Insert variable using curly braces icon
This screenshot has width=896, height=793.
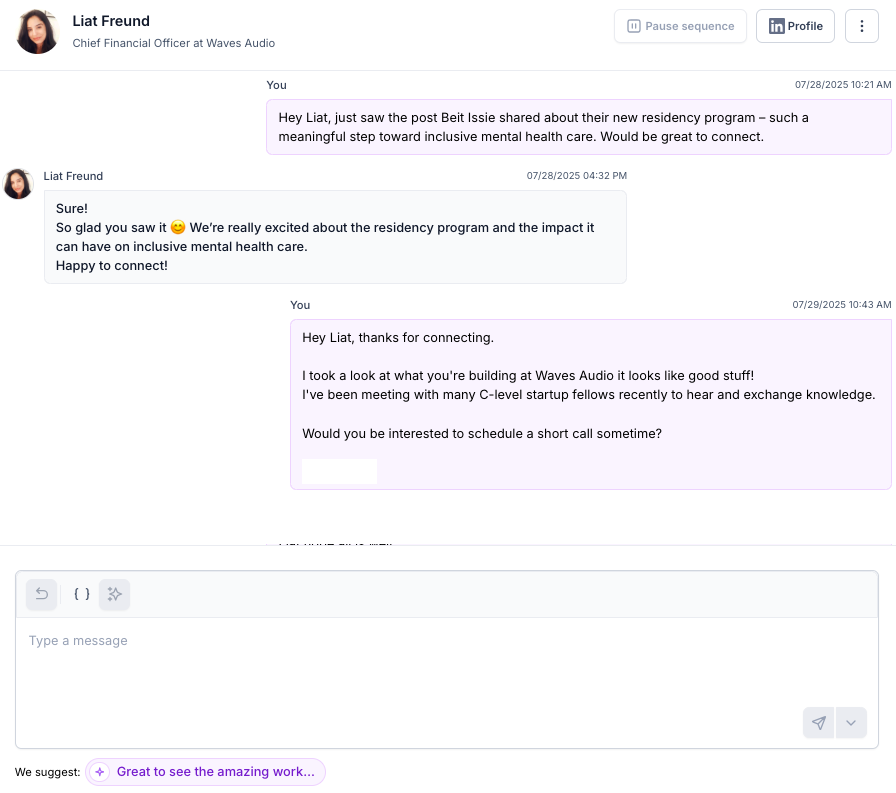(x=82, y=594)
